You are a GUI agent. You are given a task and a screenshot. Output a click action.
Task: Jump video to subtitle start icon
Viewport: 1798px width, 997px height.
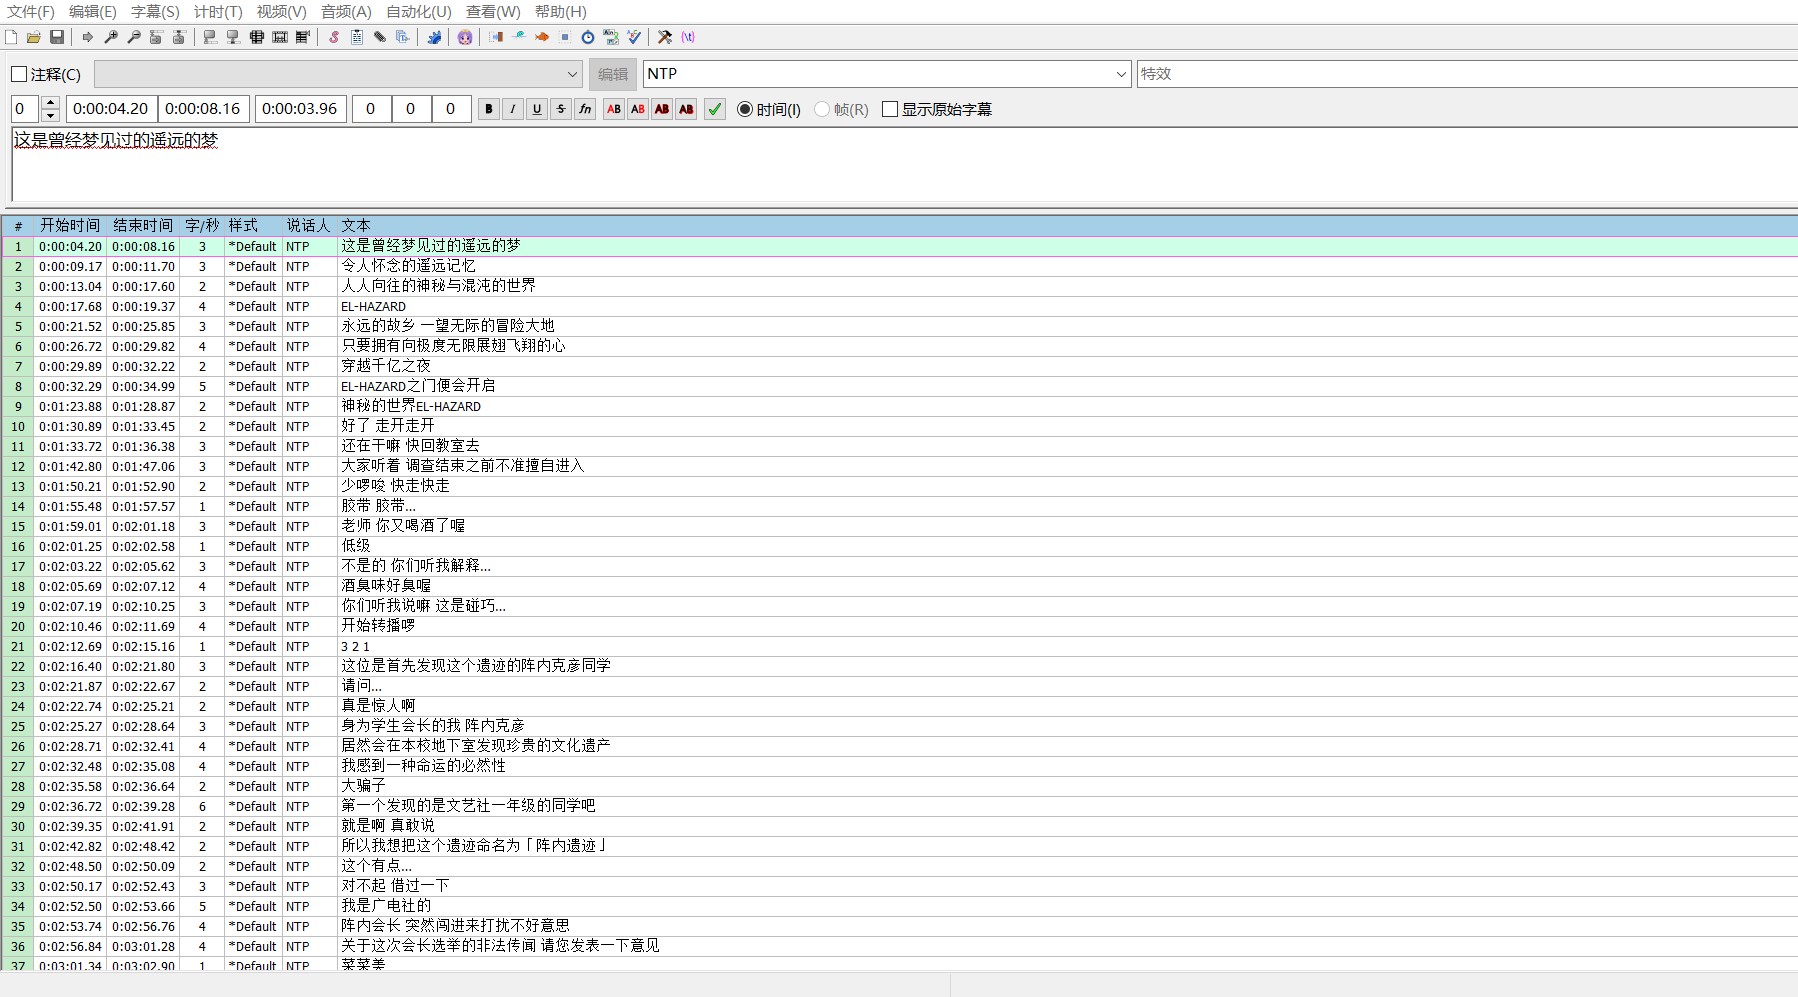(x=157, y=37)
